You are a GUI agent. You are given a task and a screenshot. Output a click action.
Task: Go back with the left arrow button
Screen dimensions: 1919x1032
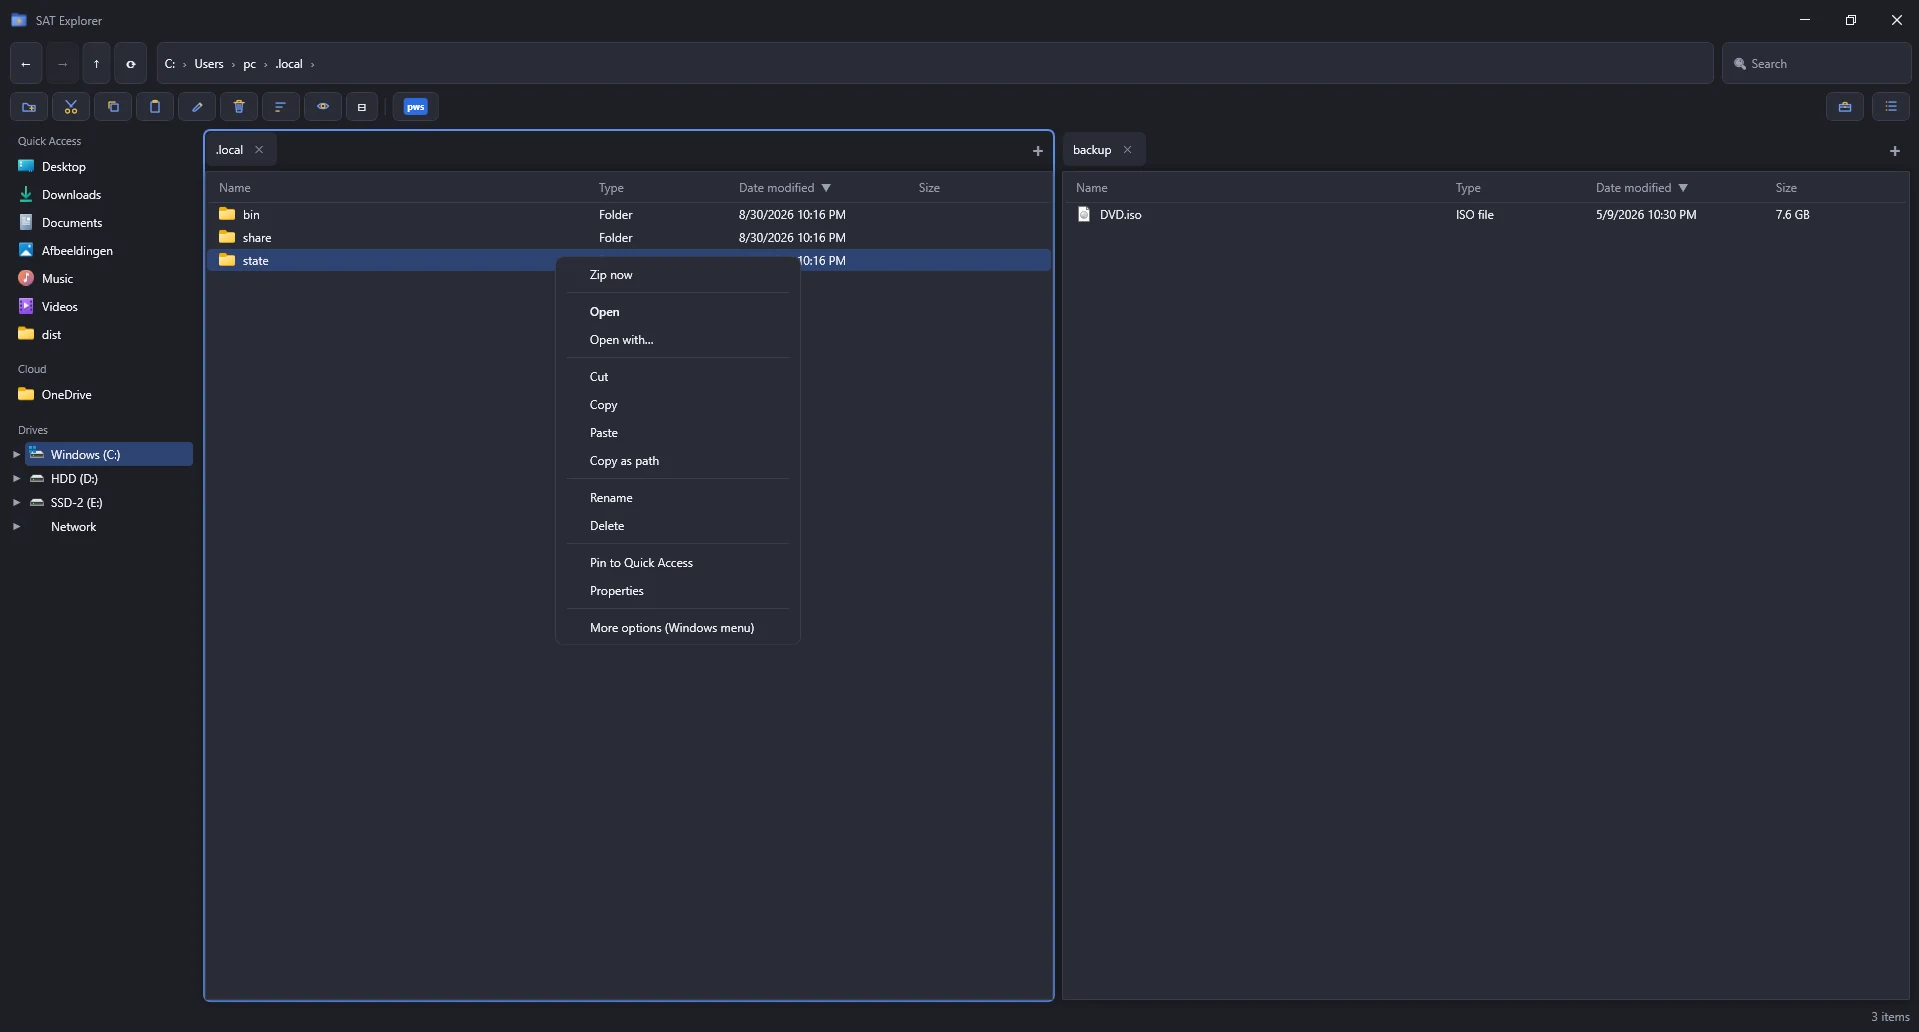[26, 64]
